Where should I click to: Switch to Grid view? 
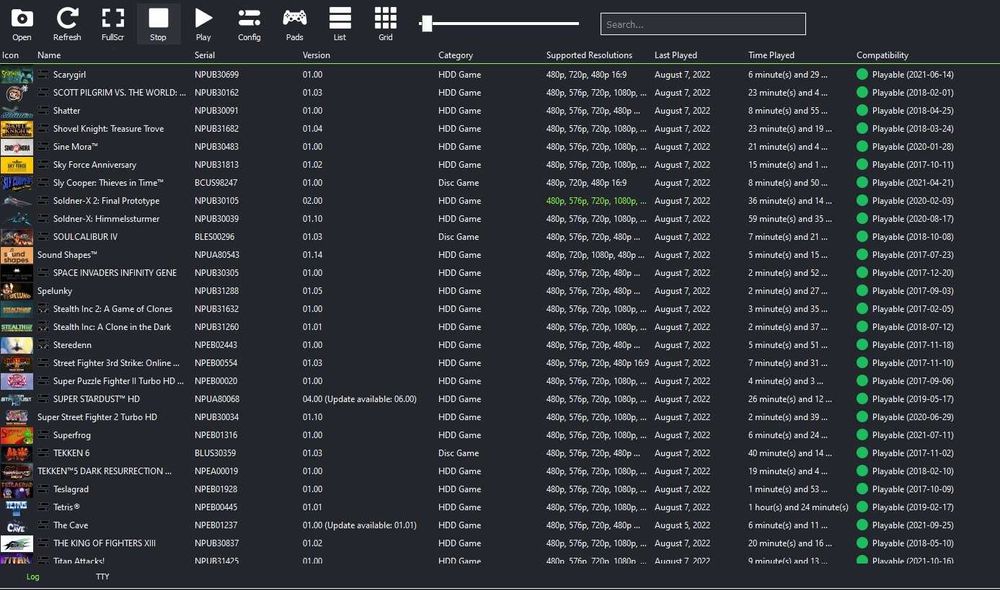click(x=385, y=24)
